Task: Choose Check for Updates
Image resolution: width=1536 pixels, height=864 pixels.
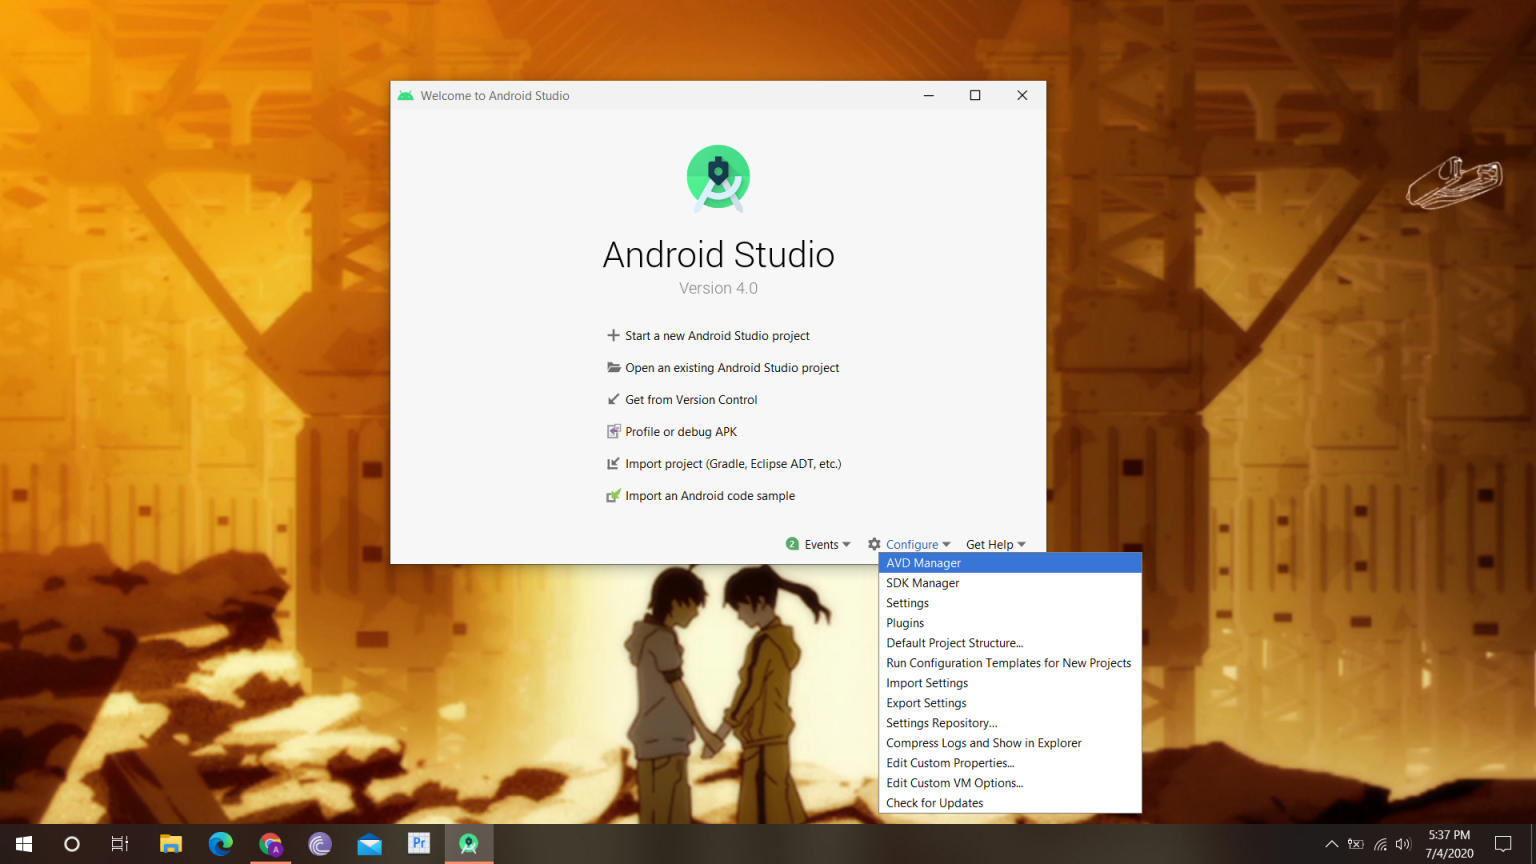Action: click(934, 802)
